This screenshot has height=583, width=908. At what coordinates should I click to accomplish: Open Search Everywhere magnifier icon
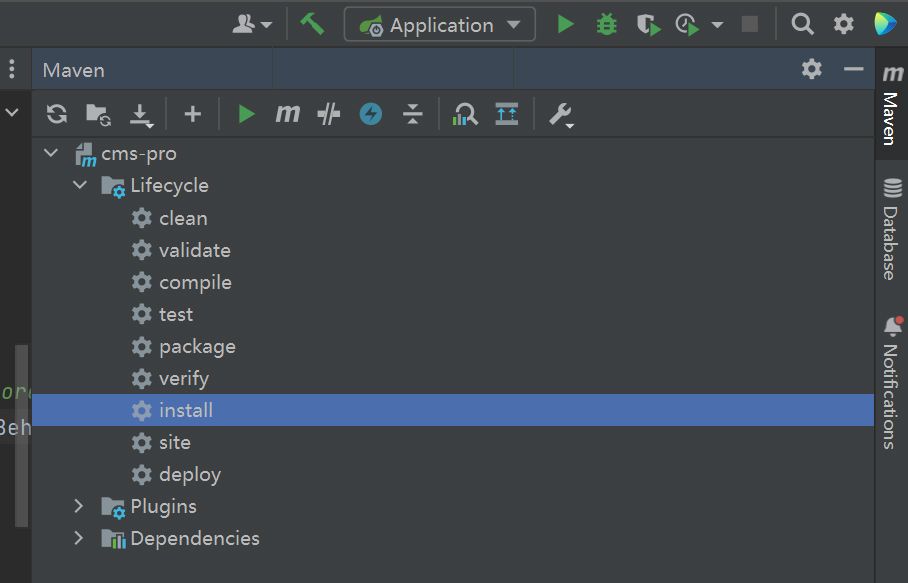click(x=802, y=24)
